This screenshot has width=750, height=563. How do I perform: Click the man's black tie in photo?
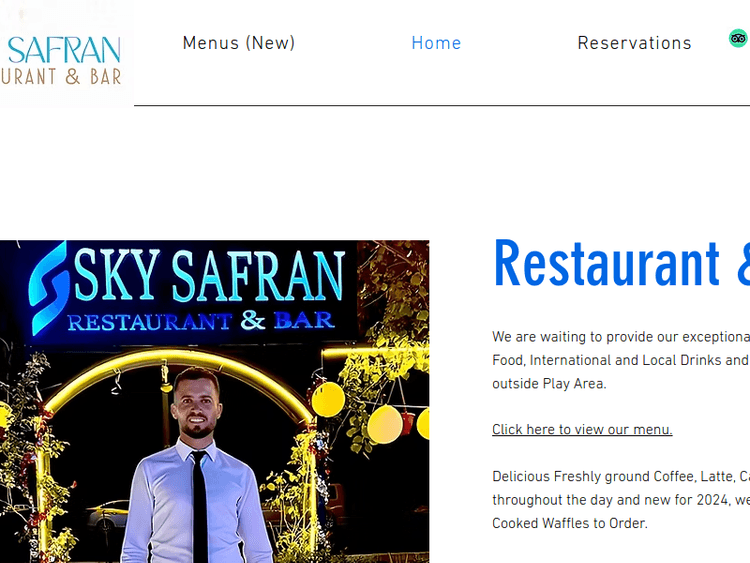[200, 506]
